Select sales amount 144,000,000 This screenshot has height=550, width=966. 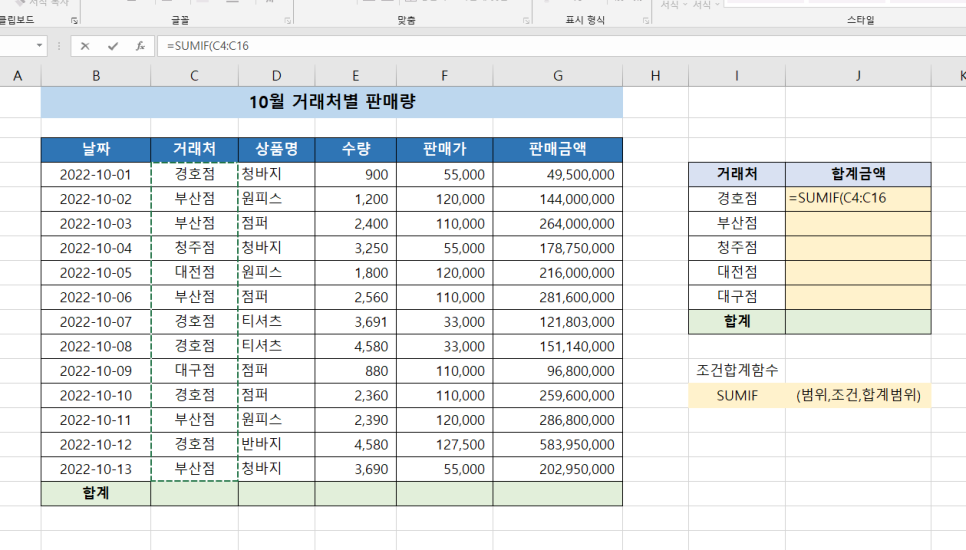pos(558,200)
